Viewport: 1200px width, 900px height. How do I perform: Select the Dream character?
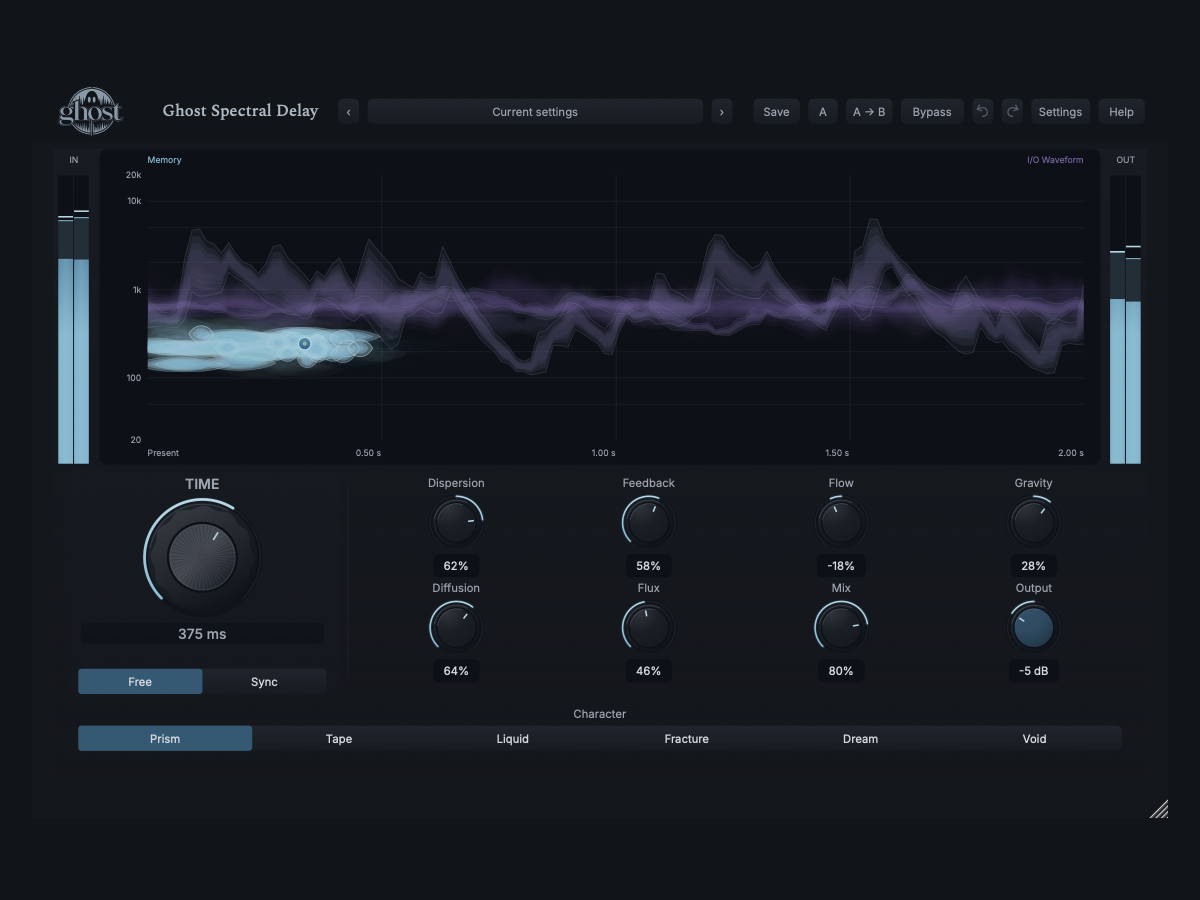(860, 739)
